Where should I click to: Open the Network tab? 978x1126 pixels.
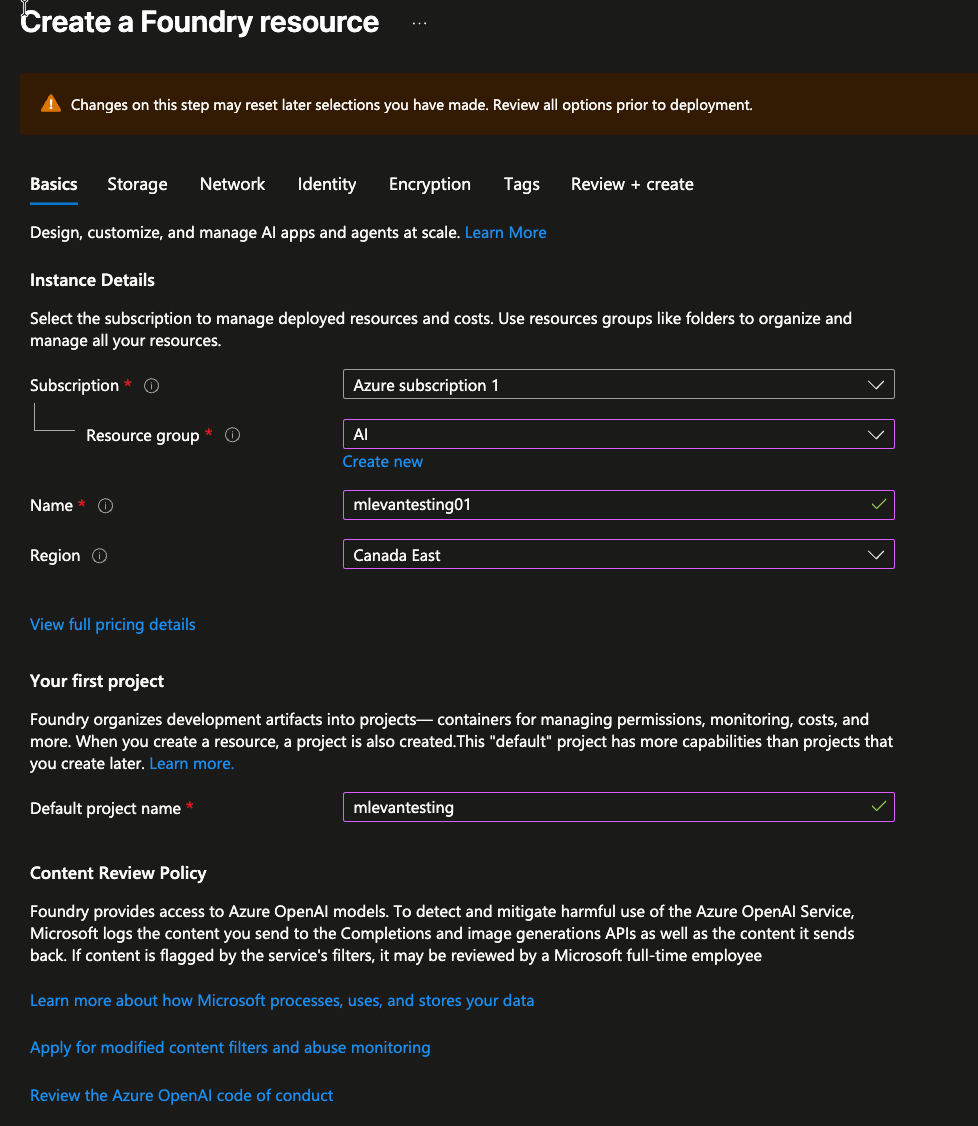[x=232, y=184]
